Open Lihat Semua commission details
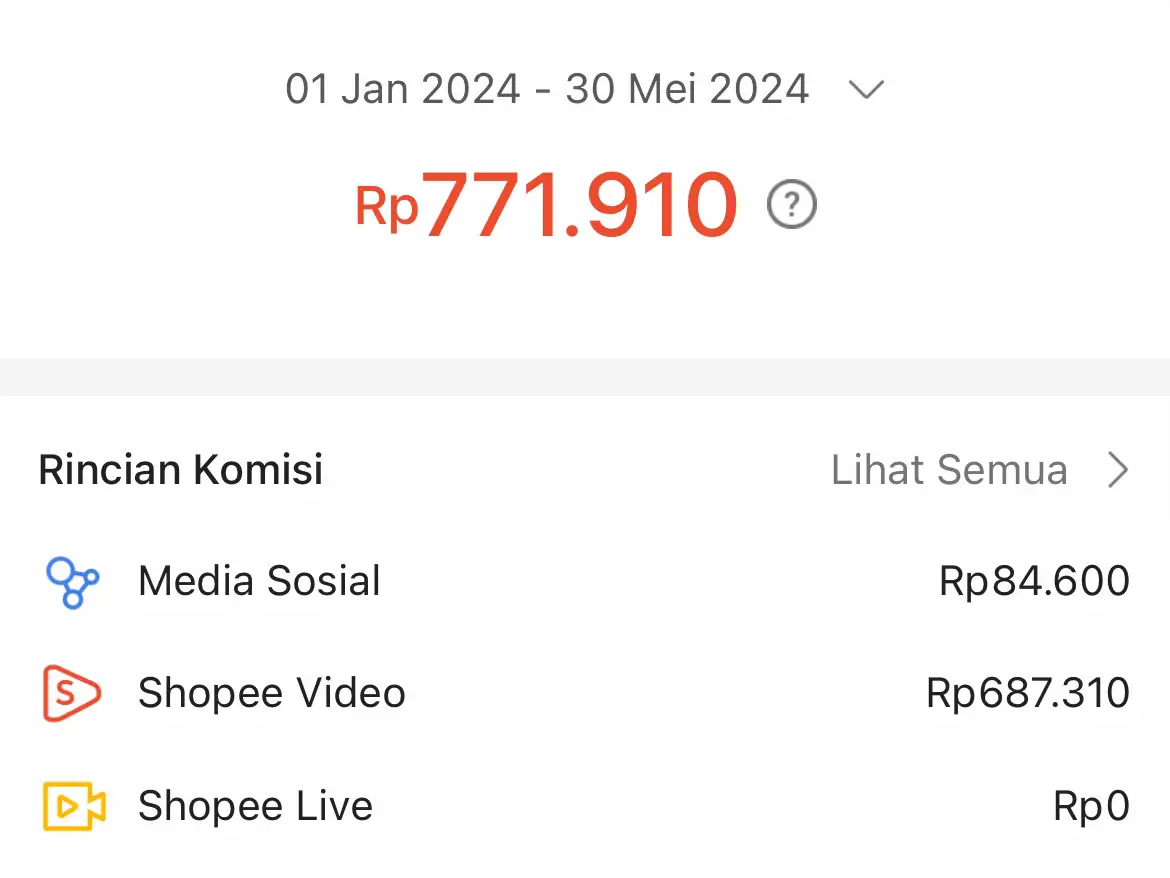Image resolution: width=1170 pixels, height=878 pixels. point(949,470)
